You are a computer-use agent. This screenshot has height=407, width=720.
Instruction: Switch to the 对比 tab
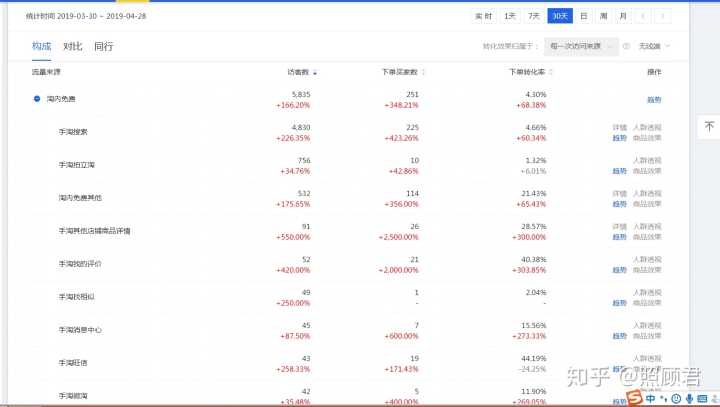coord(72,46)
